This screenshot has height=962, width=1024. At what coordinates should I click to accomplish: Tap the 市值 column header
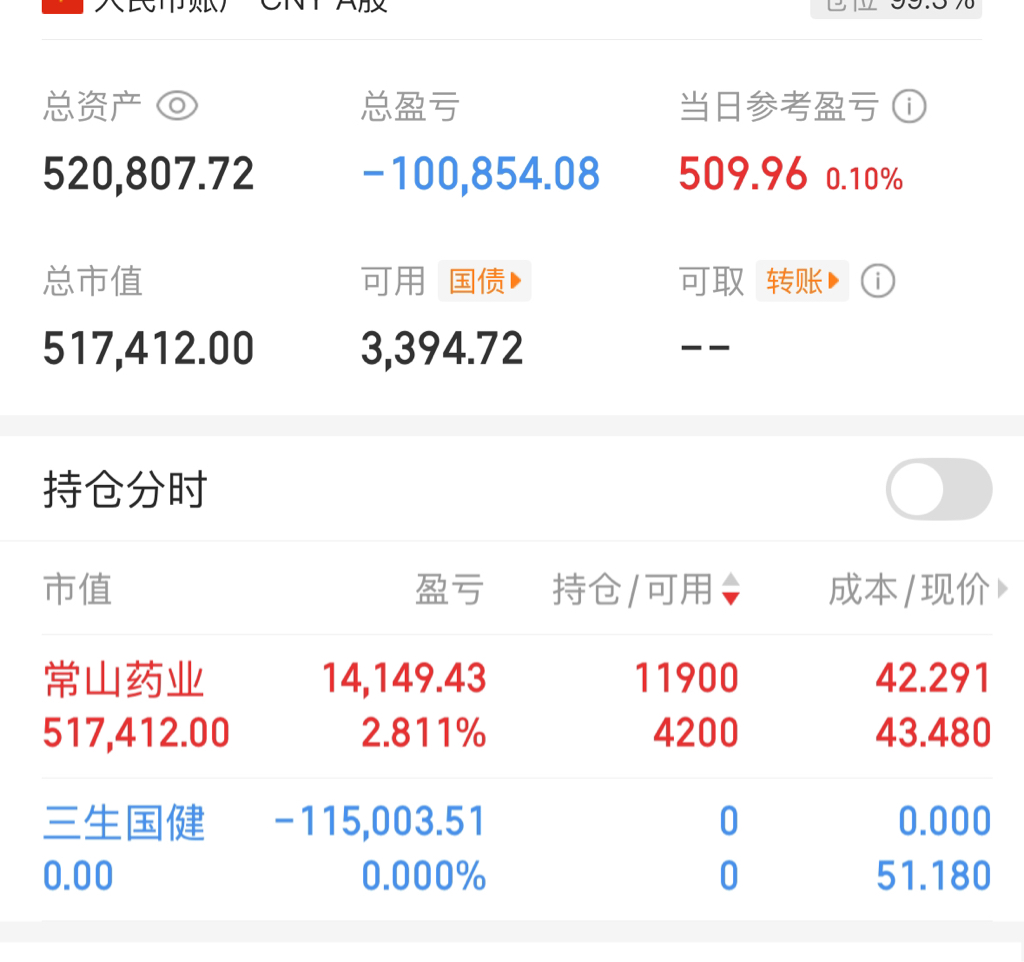tap(78, 589)
